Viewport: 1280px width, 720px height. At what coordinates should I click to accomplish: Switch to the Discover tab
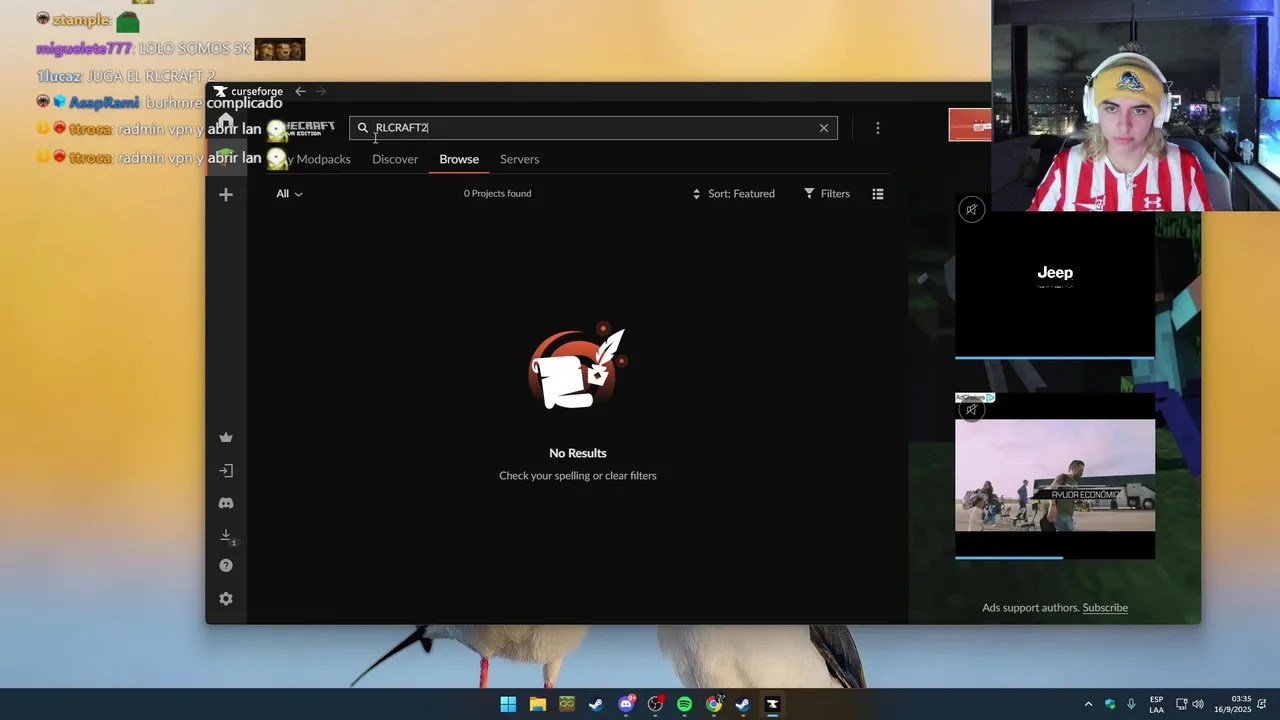pyautogui.click(x=395, y=159)
